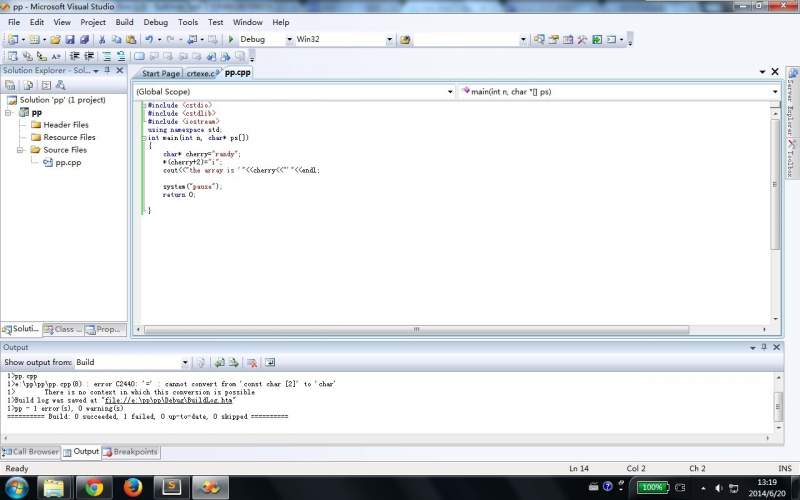Click the Copy icon in toolbar
Screen dimensions: 800x500
(116, 39)
